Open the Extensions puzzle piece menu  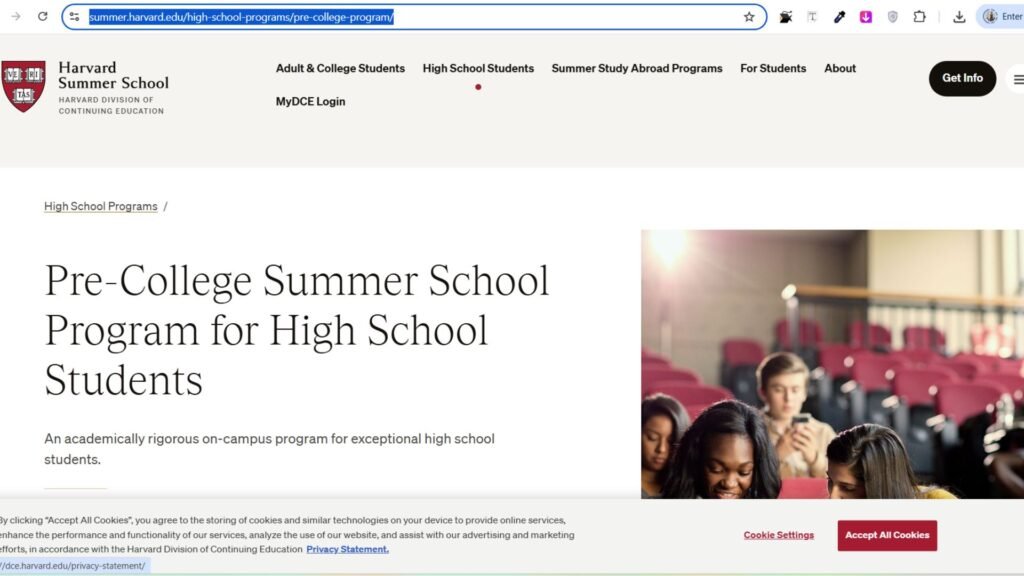tap(919, 17)
